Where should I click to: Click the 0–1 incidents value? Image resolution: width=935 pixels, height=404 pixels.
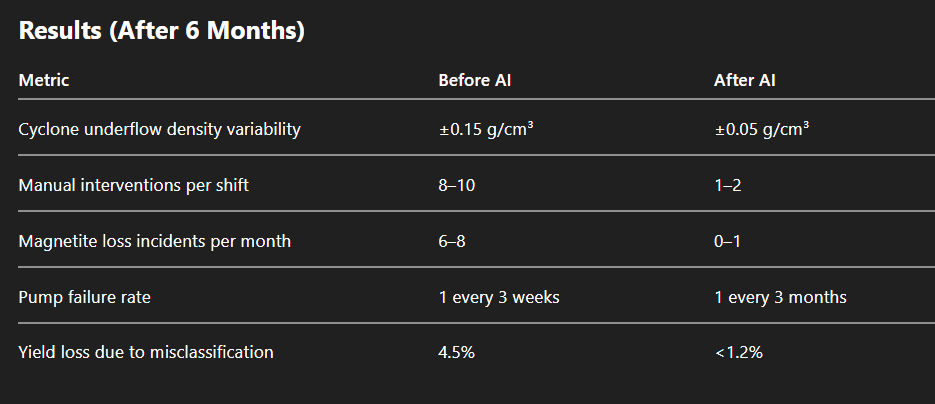[x=727, y=241]
